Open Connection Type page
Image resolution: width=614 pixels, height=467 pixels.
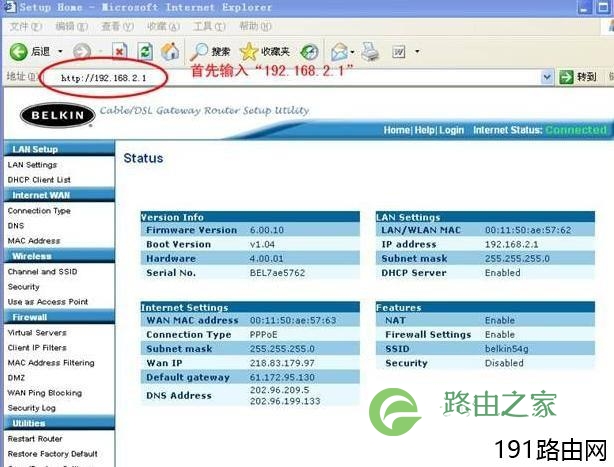tap(39, 211)
